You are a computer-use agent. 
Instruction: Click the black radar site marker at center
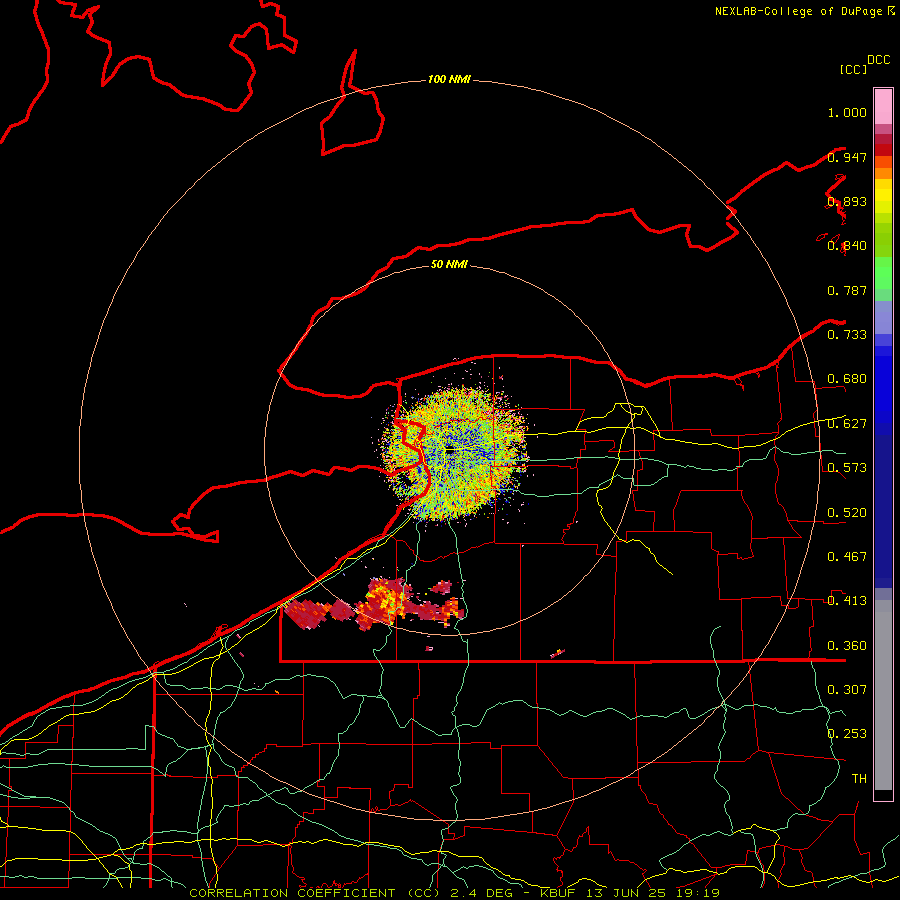click(x=450, y=451)
